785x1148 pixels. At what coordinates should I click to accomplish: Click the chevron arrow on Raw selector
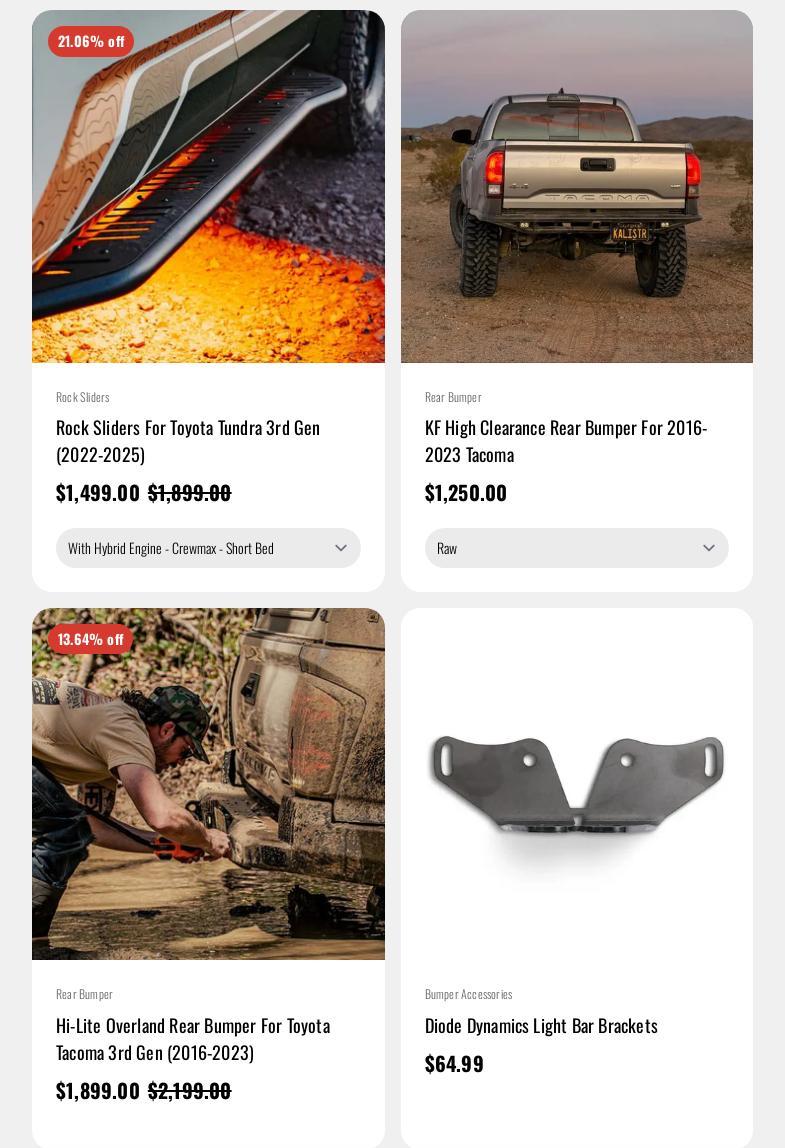click(708, 548)
